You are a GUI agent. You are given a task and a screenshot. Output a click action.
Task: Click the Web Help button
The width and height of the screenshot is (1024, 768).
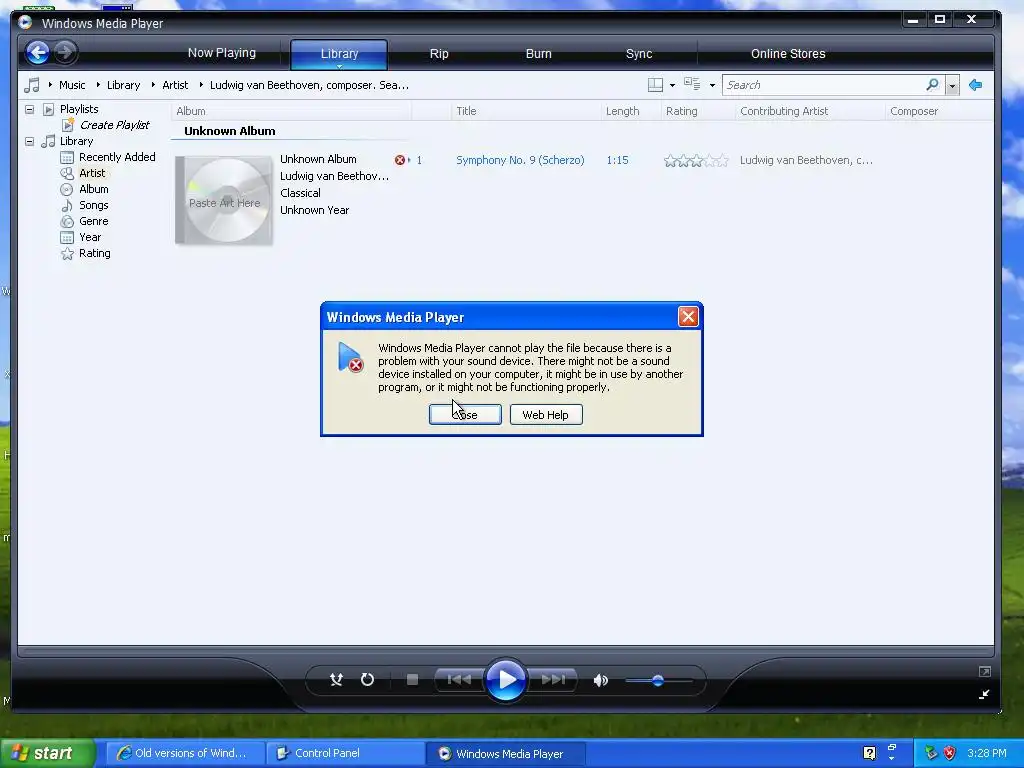tap(546, 415)
